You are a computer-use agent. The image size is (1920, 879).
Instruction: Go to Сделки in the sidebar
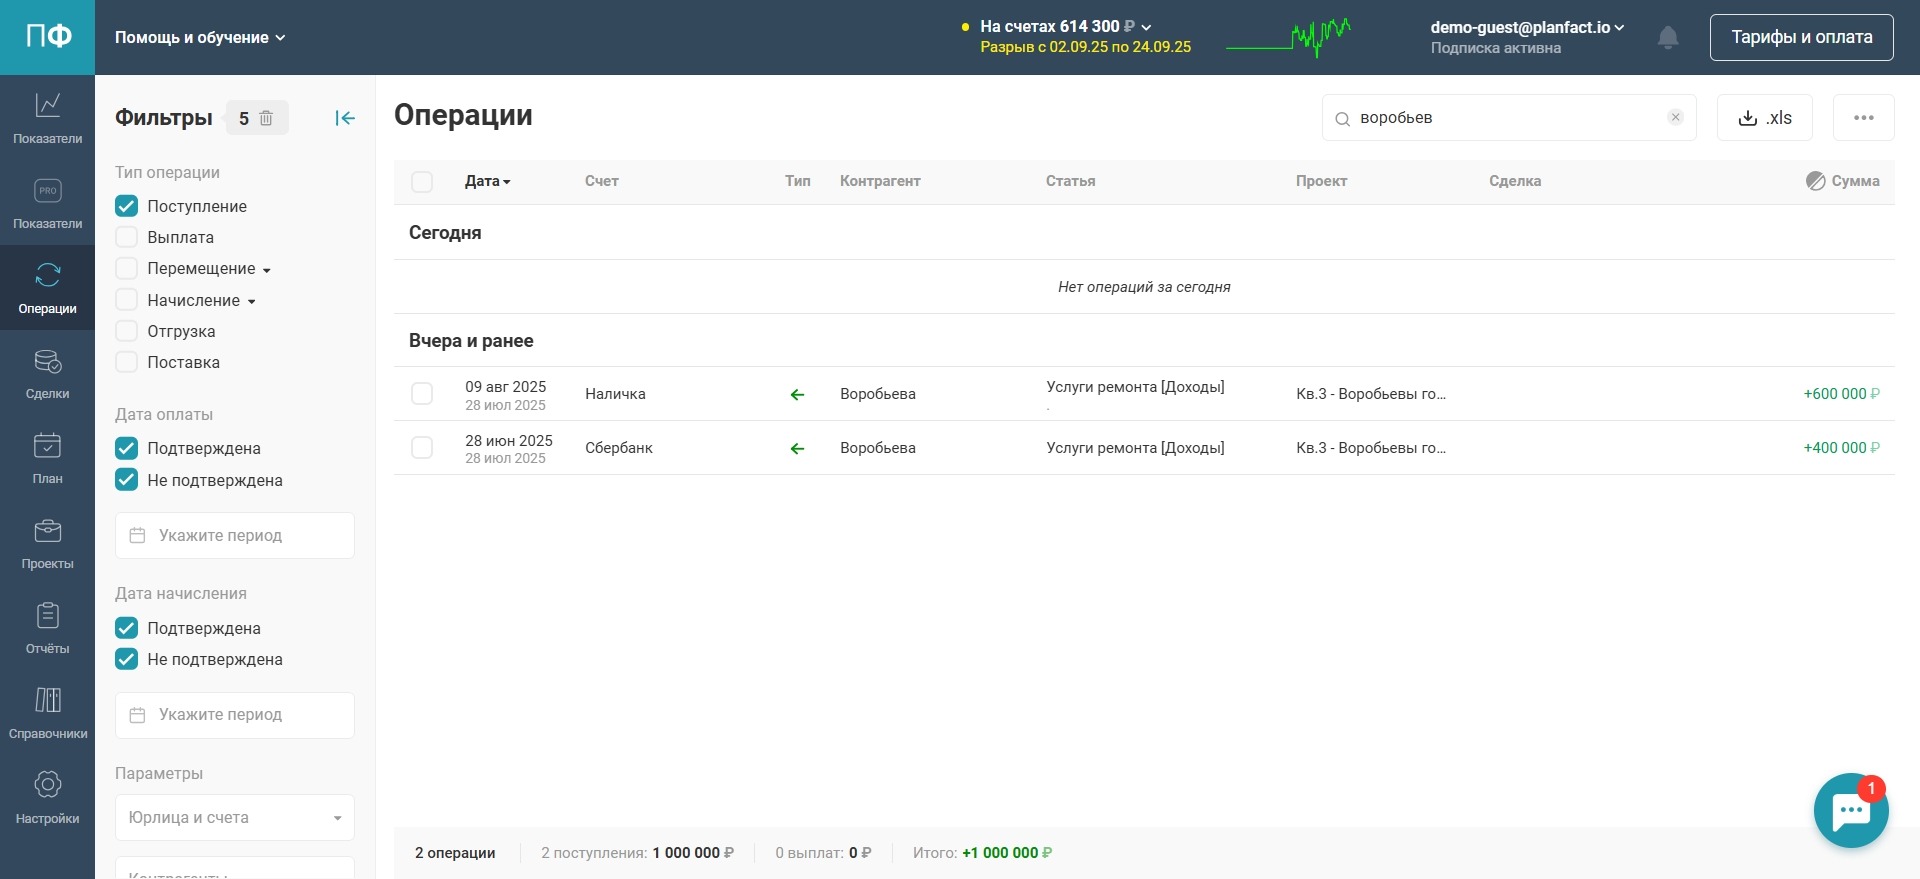pyautogui.click(x=47, y=373)
